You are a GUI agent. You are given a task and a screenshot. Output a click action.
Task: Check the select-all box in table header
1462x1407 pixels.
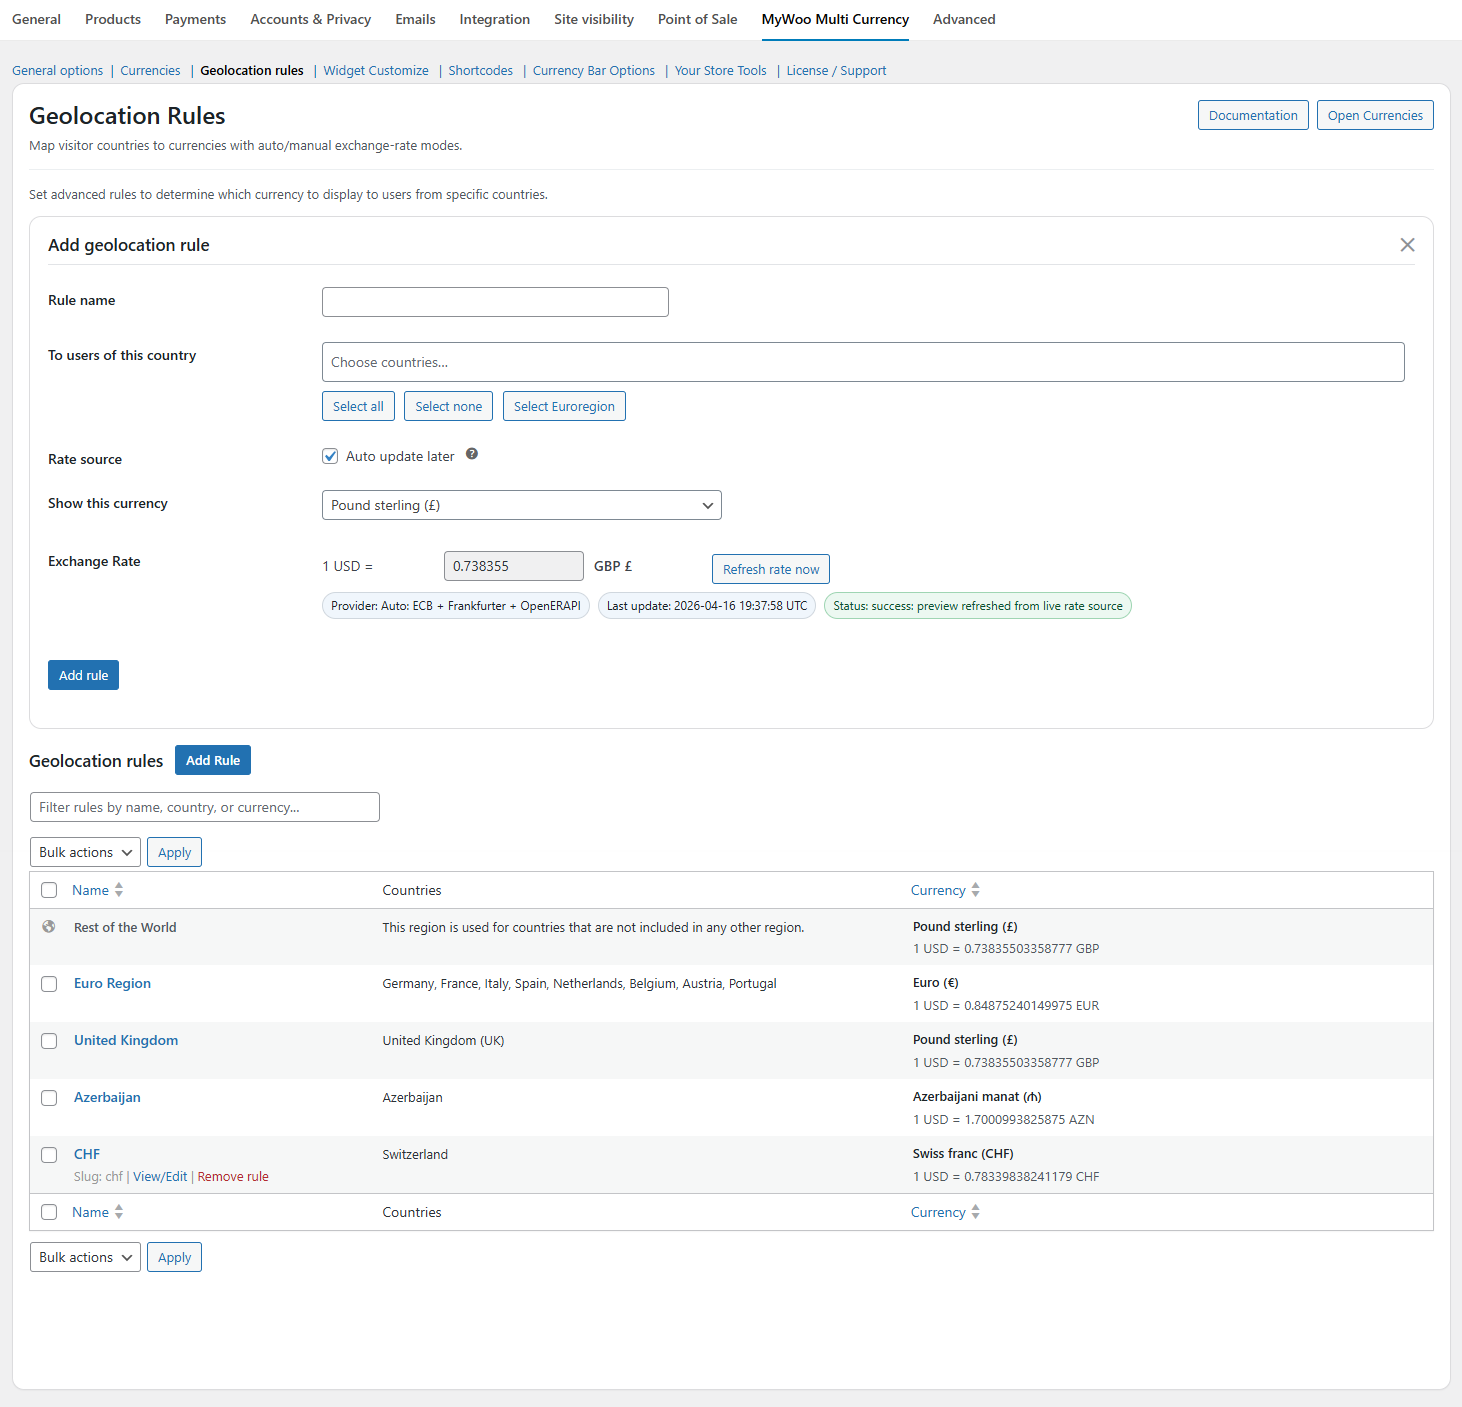click(49, 890)
